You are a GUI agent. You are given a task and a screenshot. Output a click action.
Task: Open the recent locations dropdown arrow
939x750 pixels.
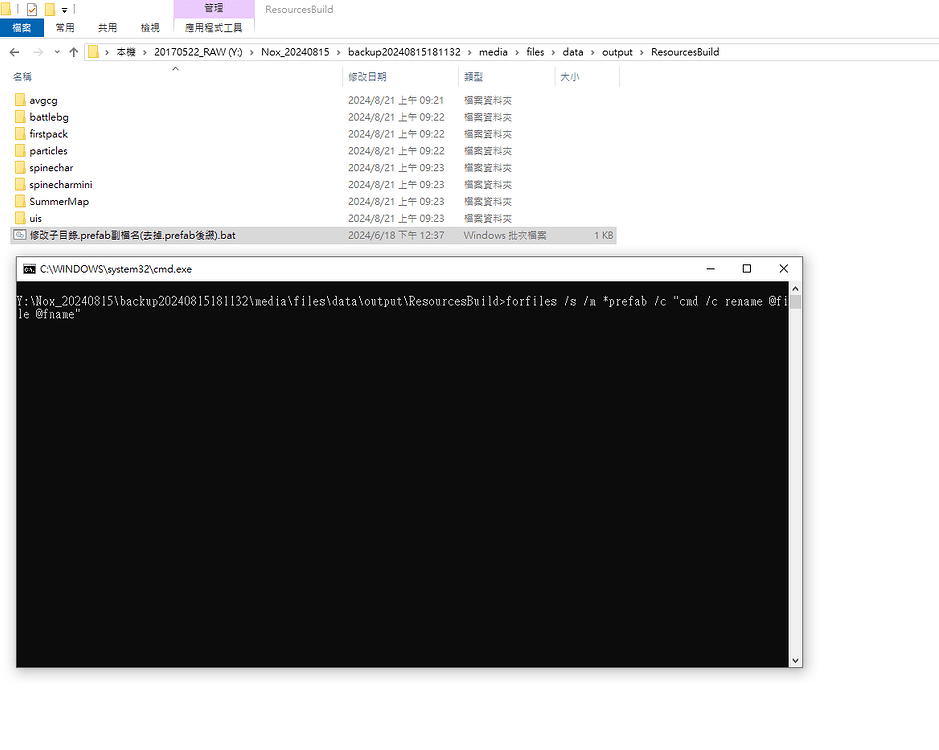(x=57, y=52)
